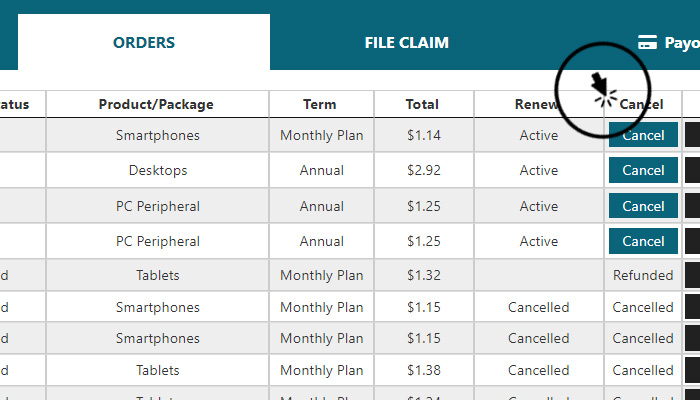Cancel the Desktops annual order
Screen dimensions: 700x400
point(643,170)
